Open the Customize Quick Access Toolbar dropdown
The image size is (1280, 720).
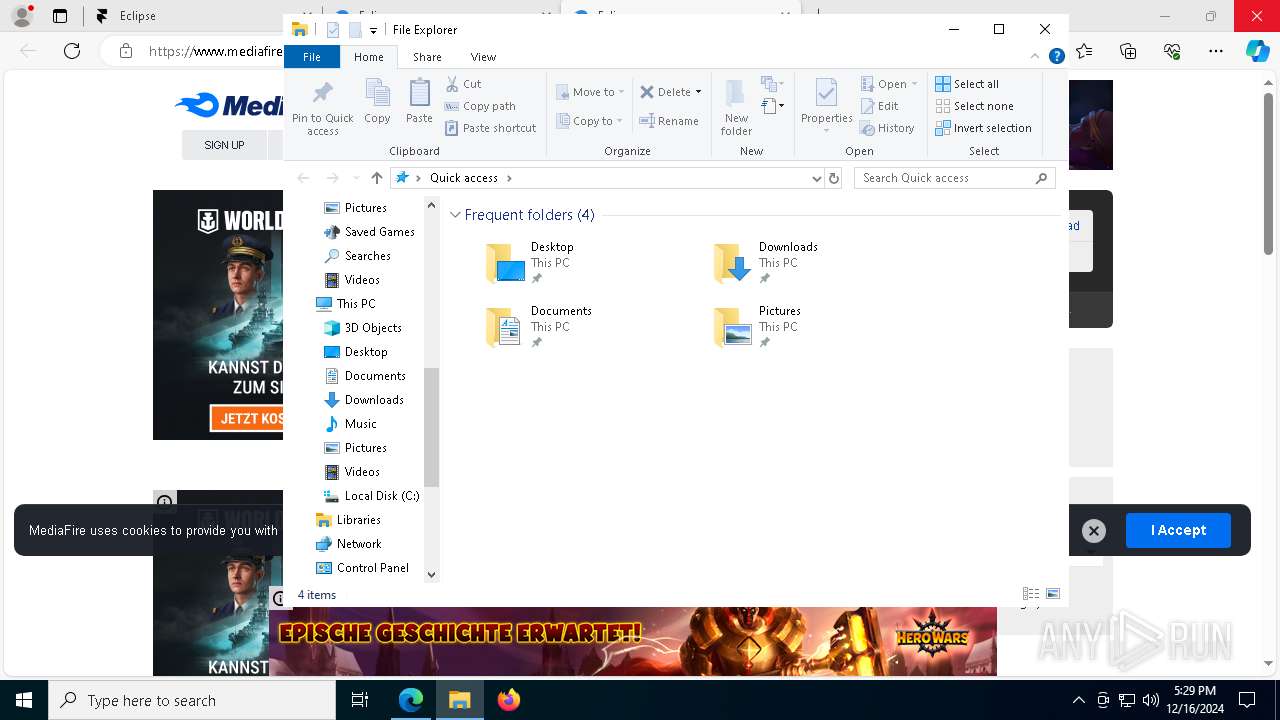pos(373,31)
